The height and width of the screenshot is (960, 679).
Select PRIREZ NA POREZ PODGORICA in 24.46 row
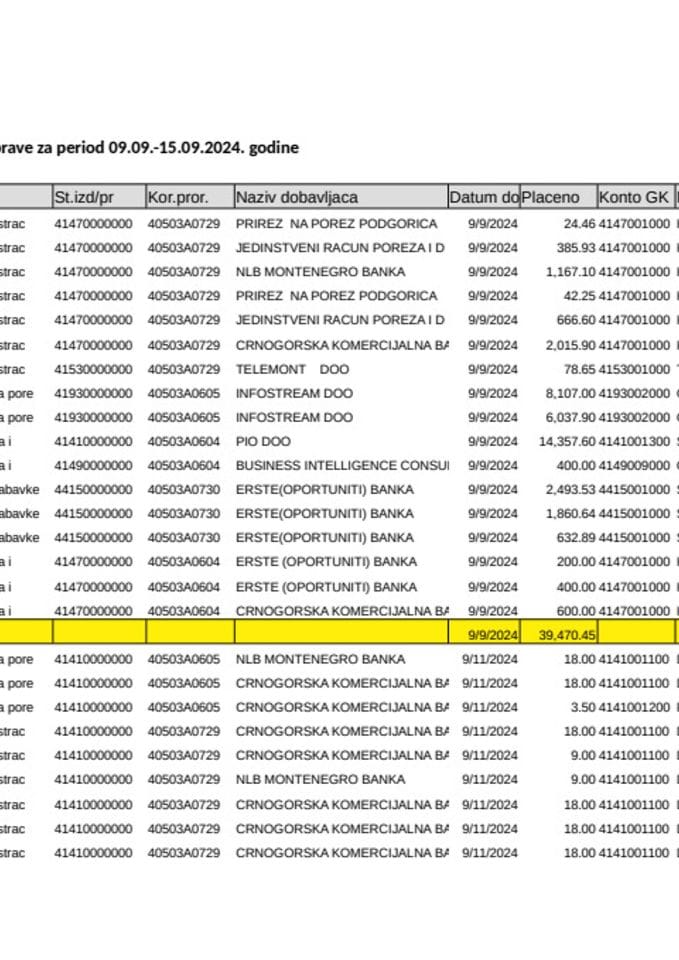[336, 224]
